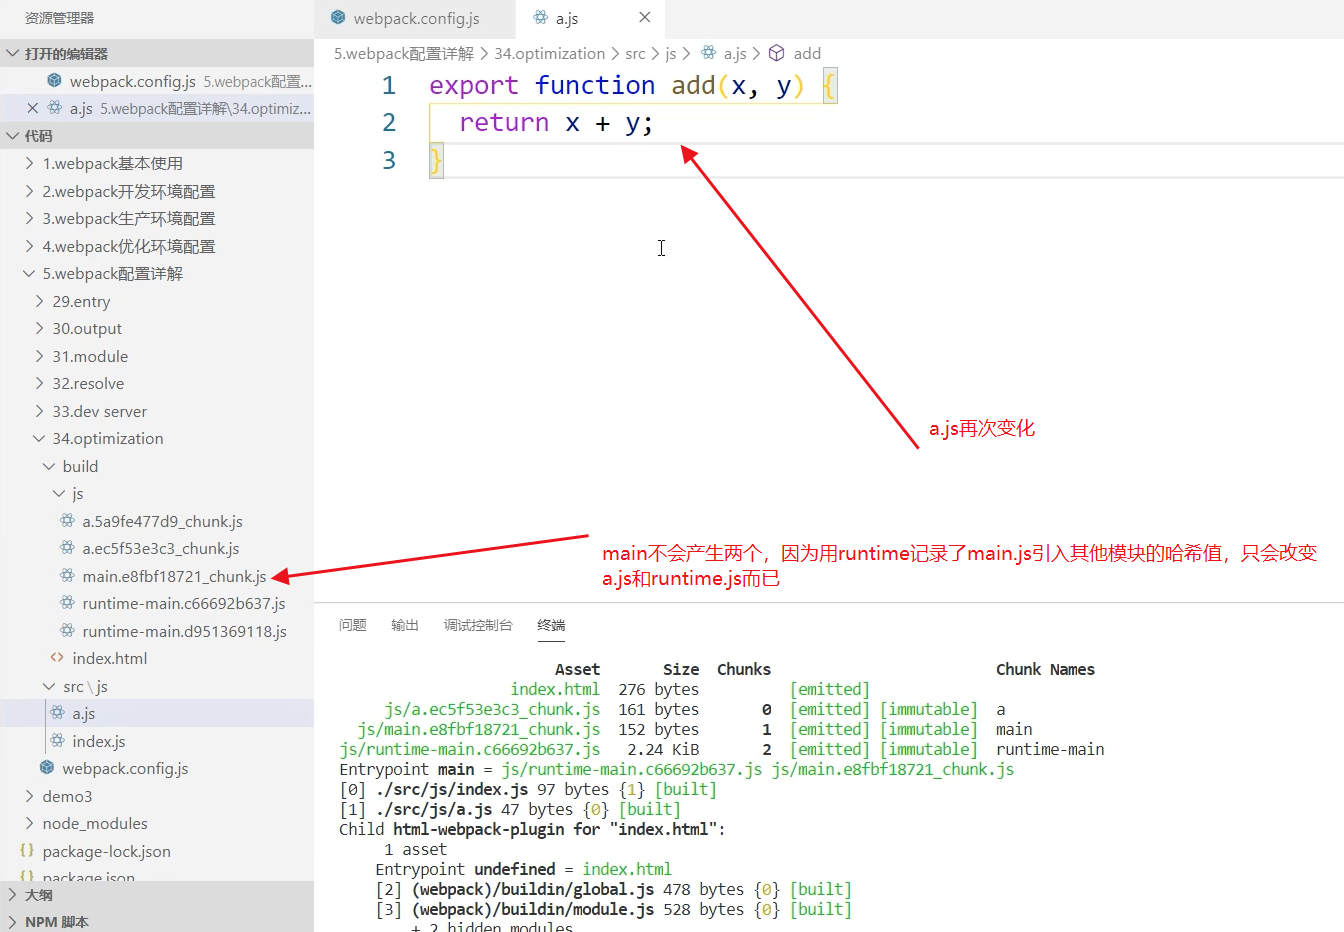
Task: Close a.js from the open editors list
Action: click(33, 108)
